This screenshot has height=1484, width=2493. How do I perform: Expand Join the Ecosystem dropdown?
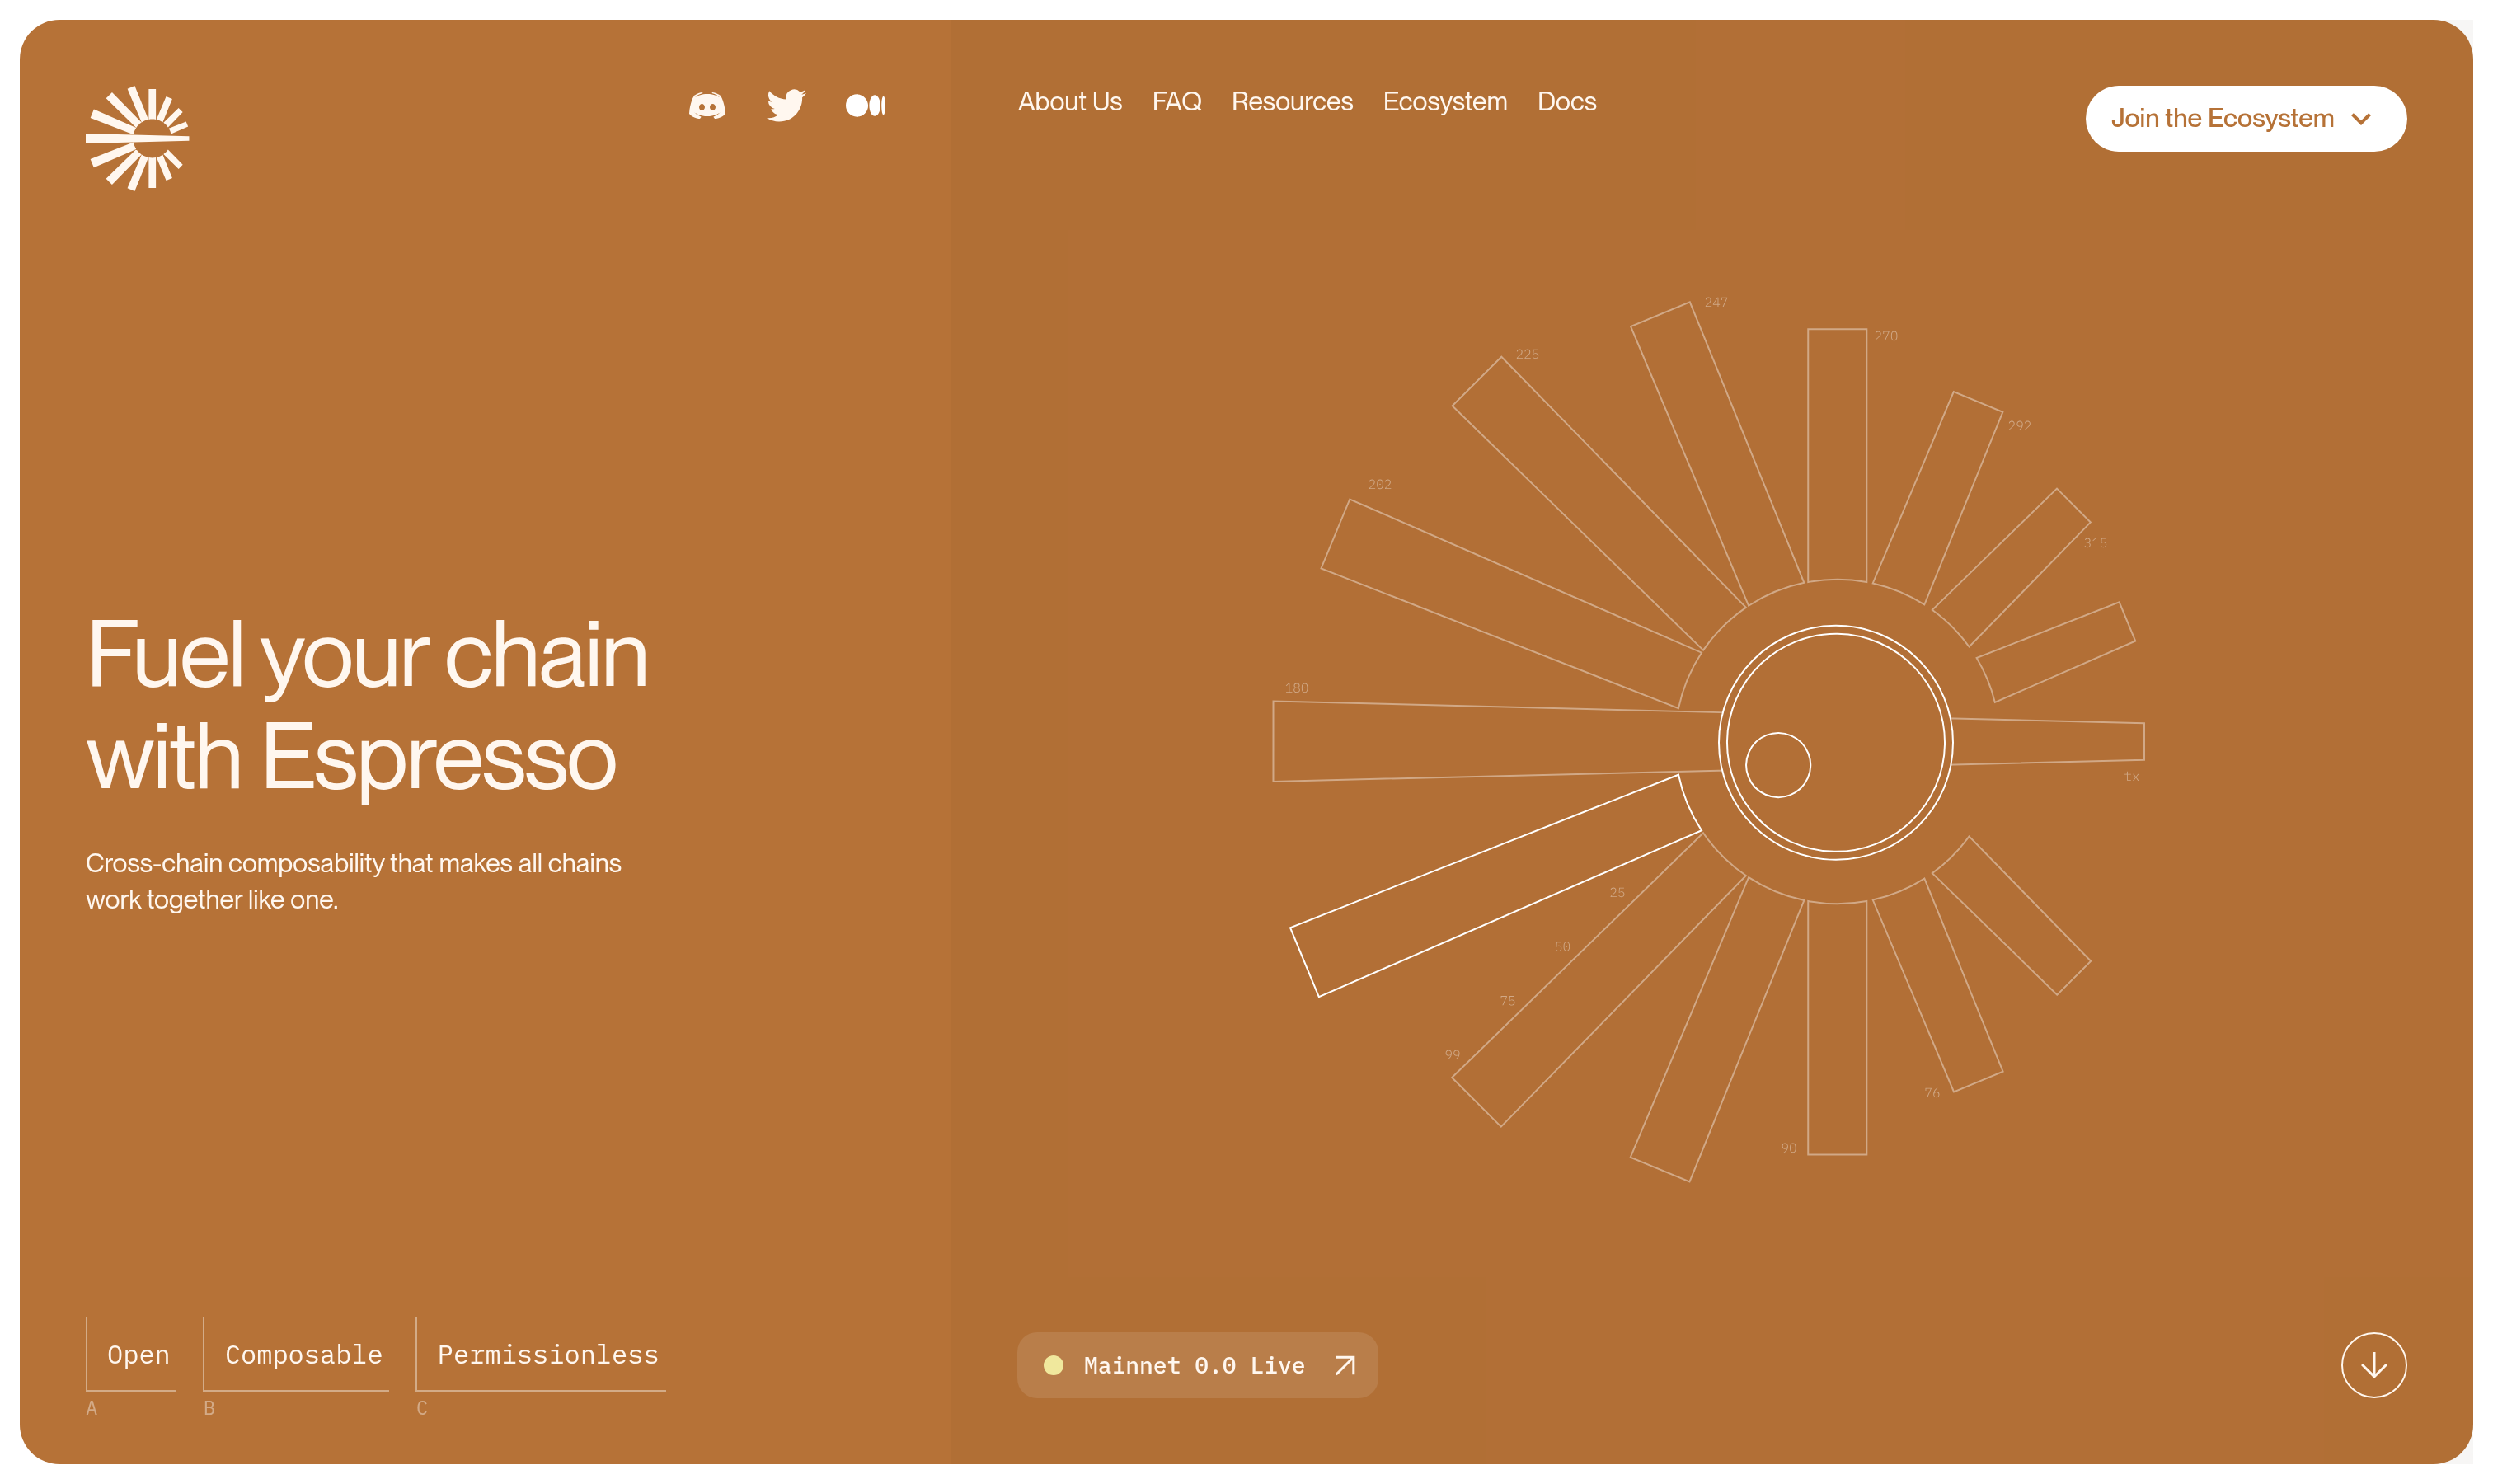pyautogui.click(x=2245, y=119)
